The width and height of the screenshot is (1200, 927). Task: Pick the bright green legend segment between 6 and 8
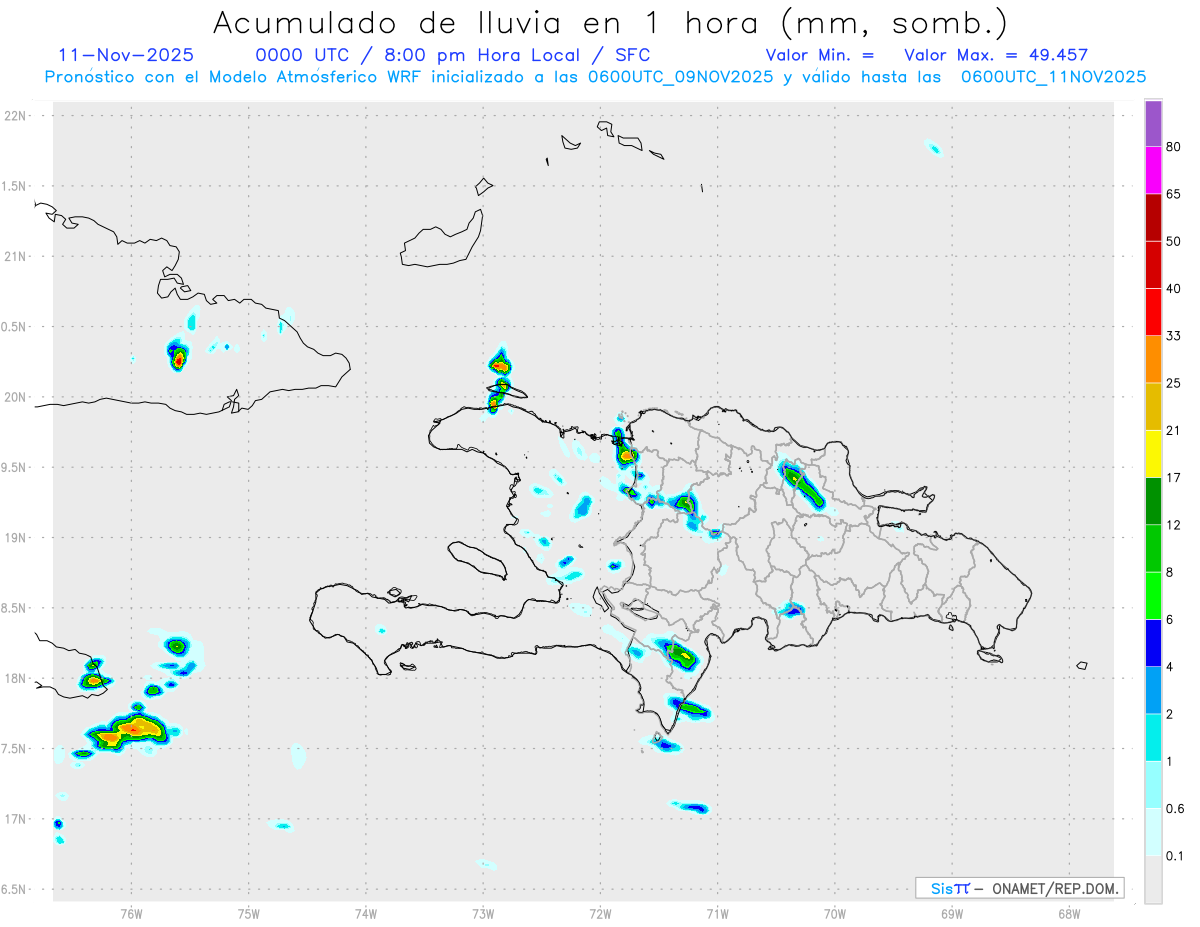1153,595
